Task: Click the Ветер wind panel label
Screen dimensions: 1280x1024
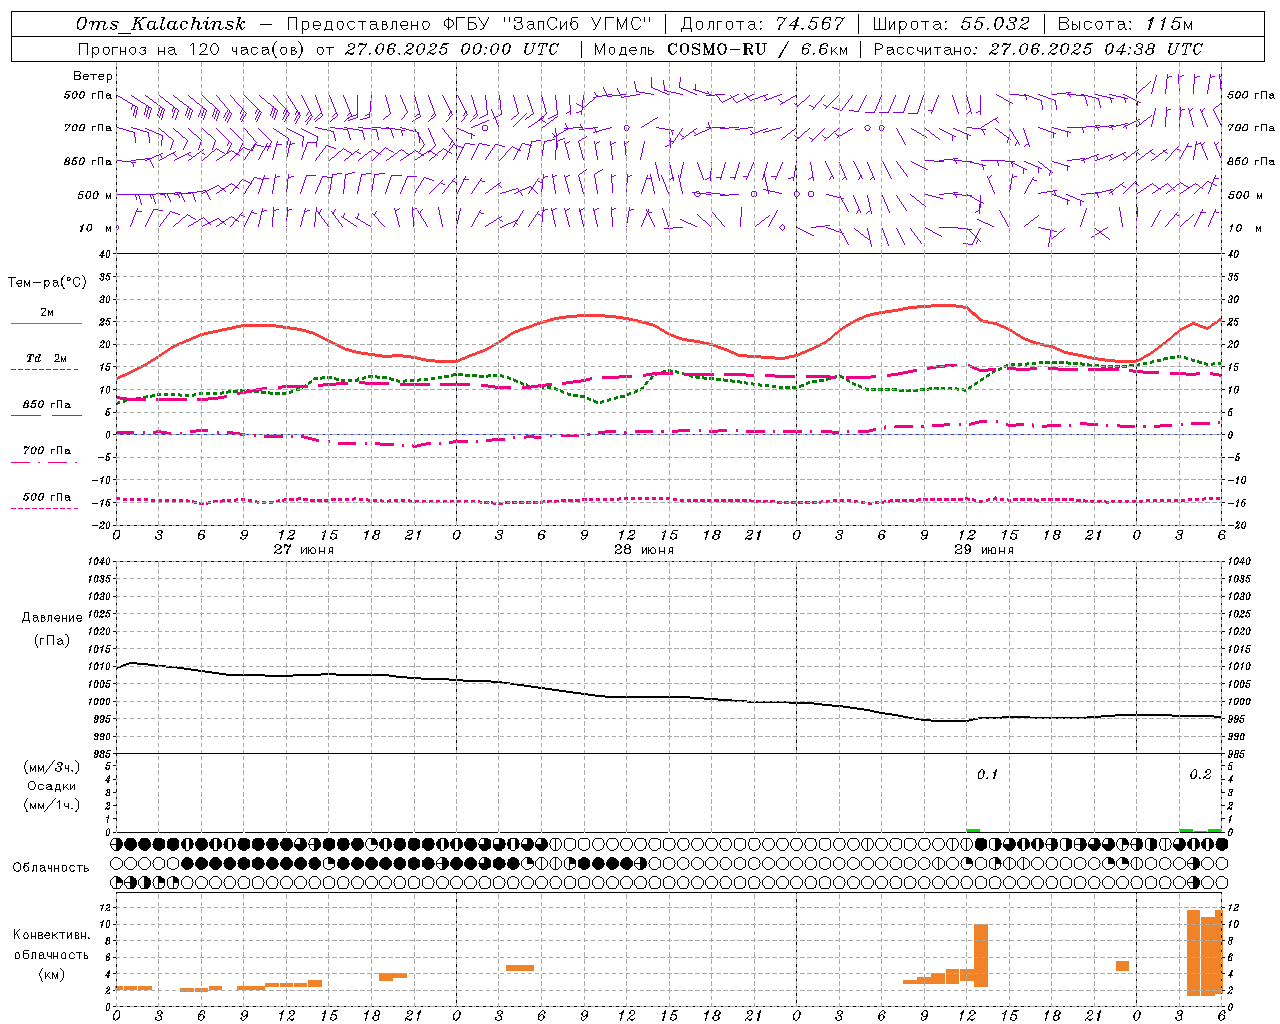Action: click(92, 76)
